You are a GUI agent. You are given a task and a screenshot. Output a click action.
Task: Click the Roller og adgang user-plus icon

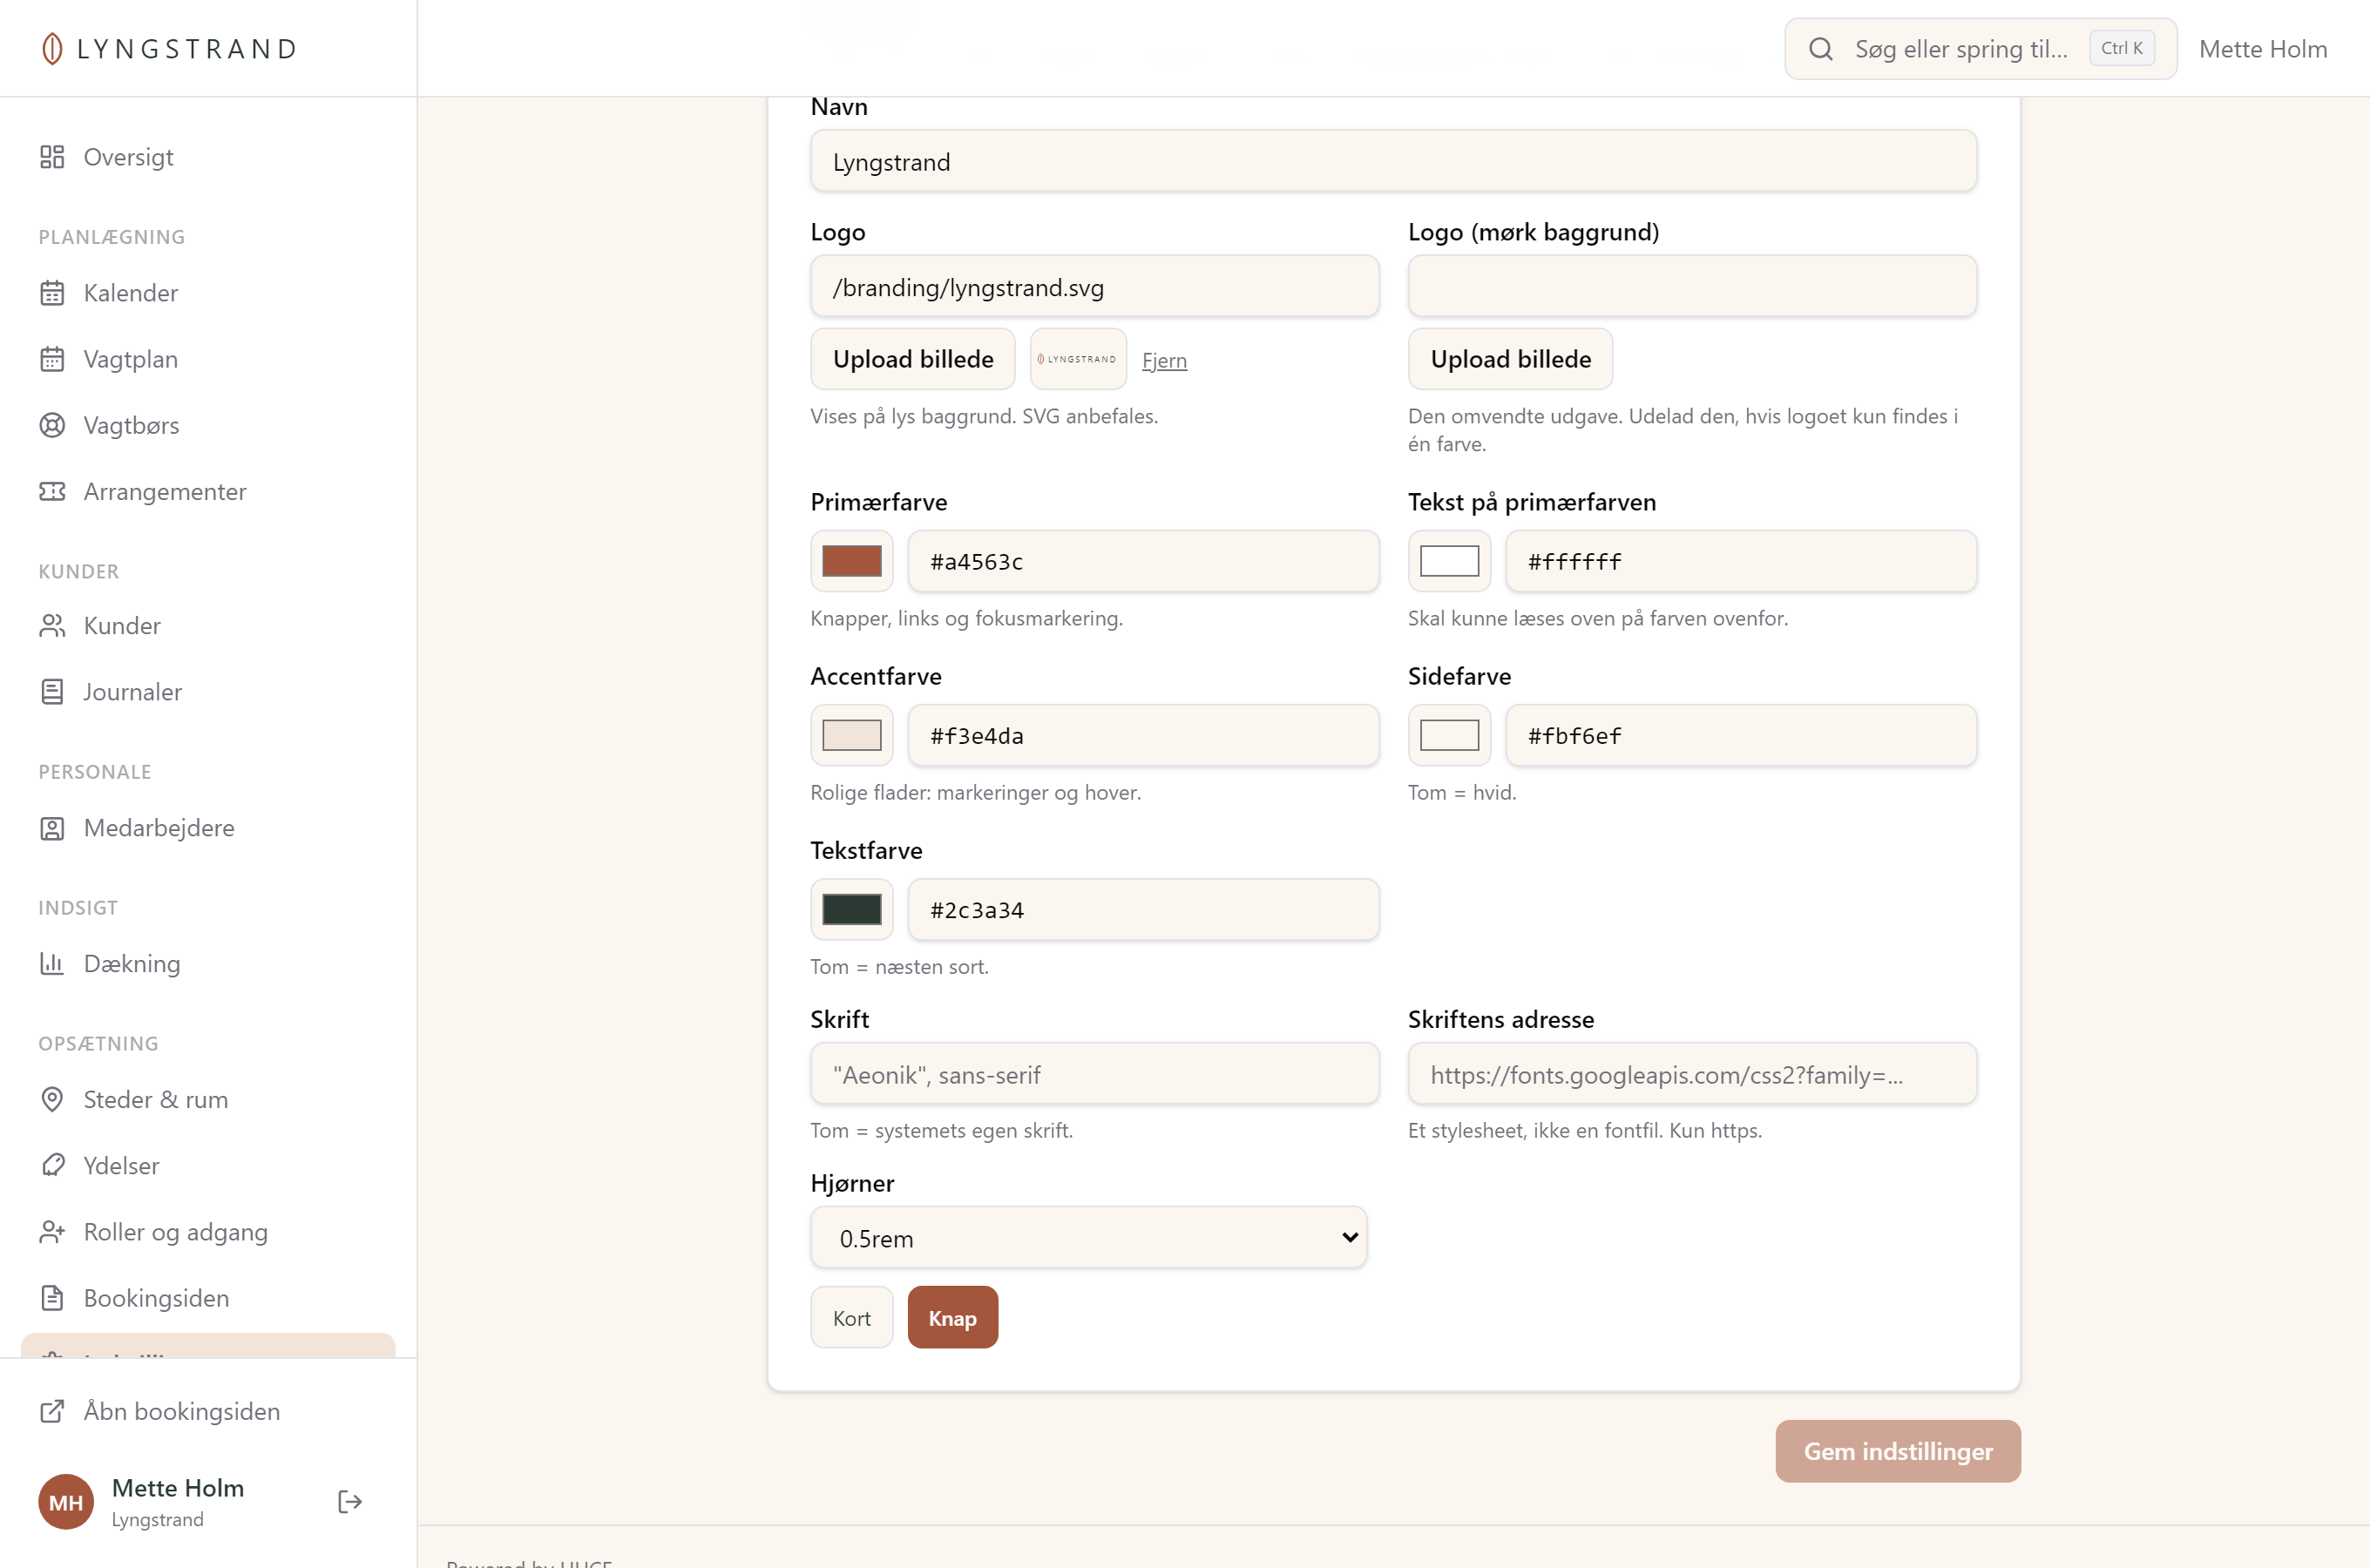[x=52, y=1232]
